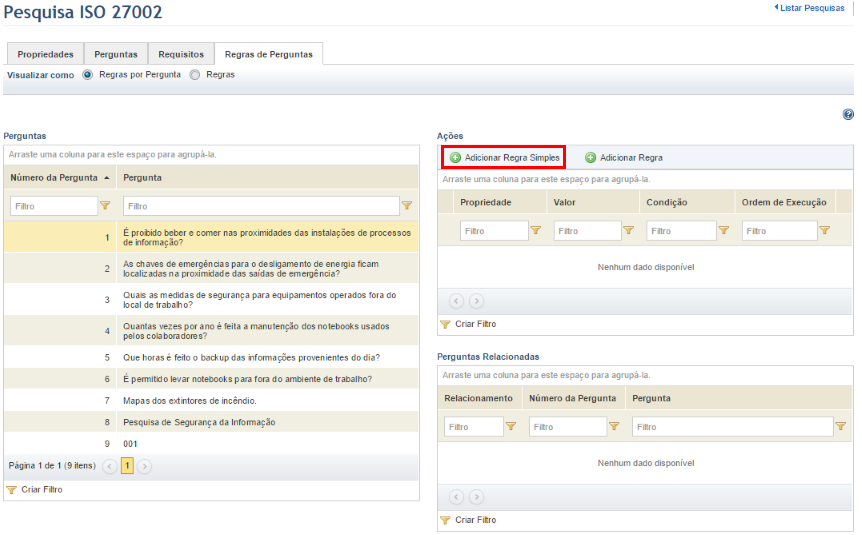Select row 9 with text '001'
This screenshot has height=535, width=862.
pos(211,443)
